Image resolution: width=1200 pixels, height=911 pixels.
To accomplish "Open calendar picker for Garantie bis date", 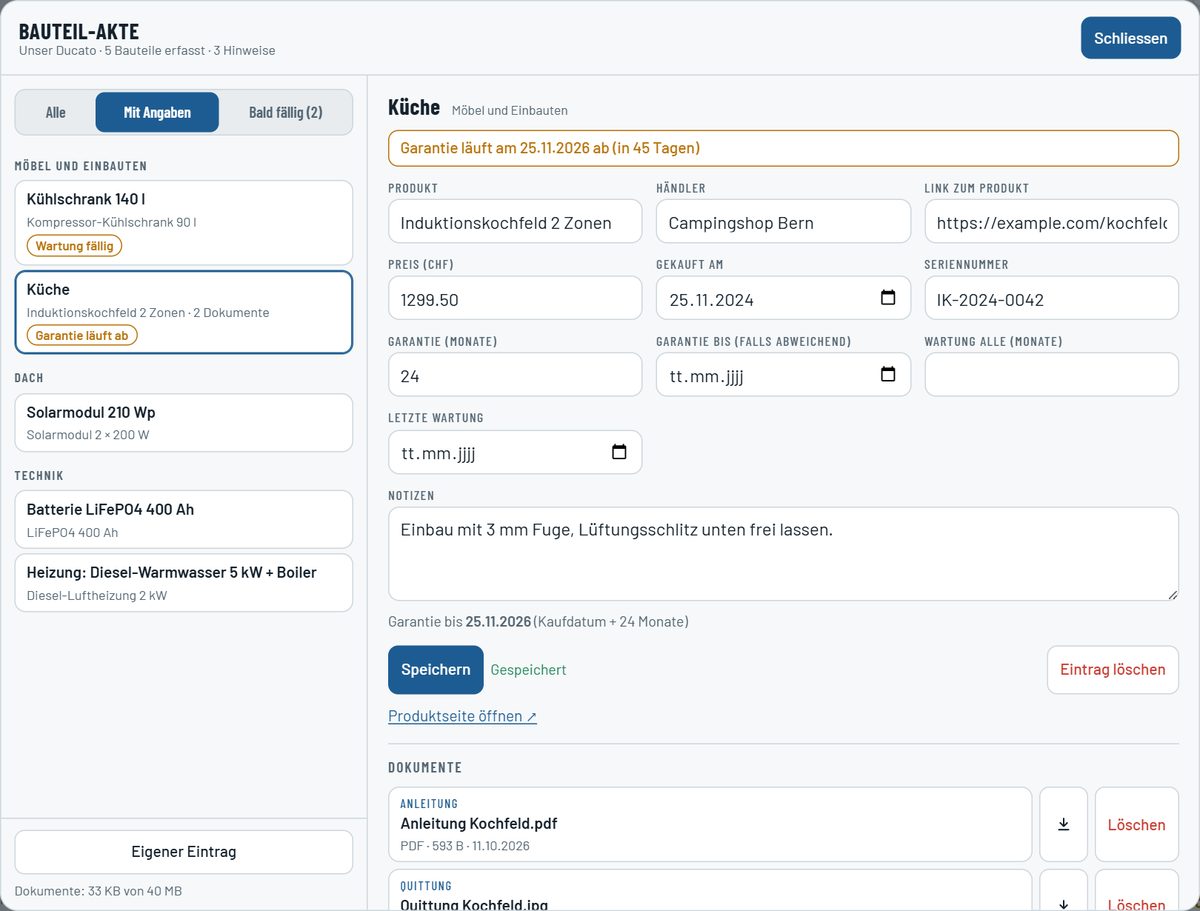I will (888, 375).
